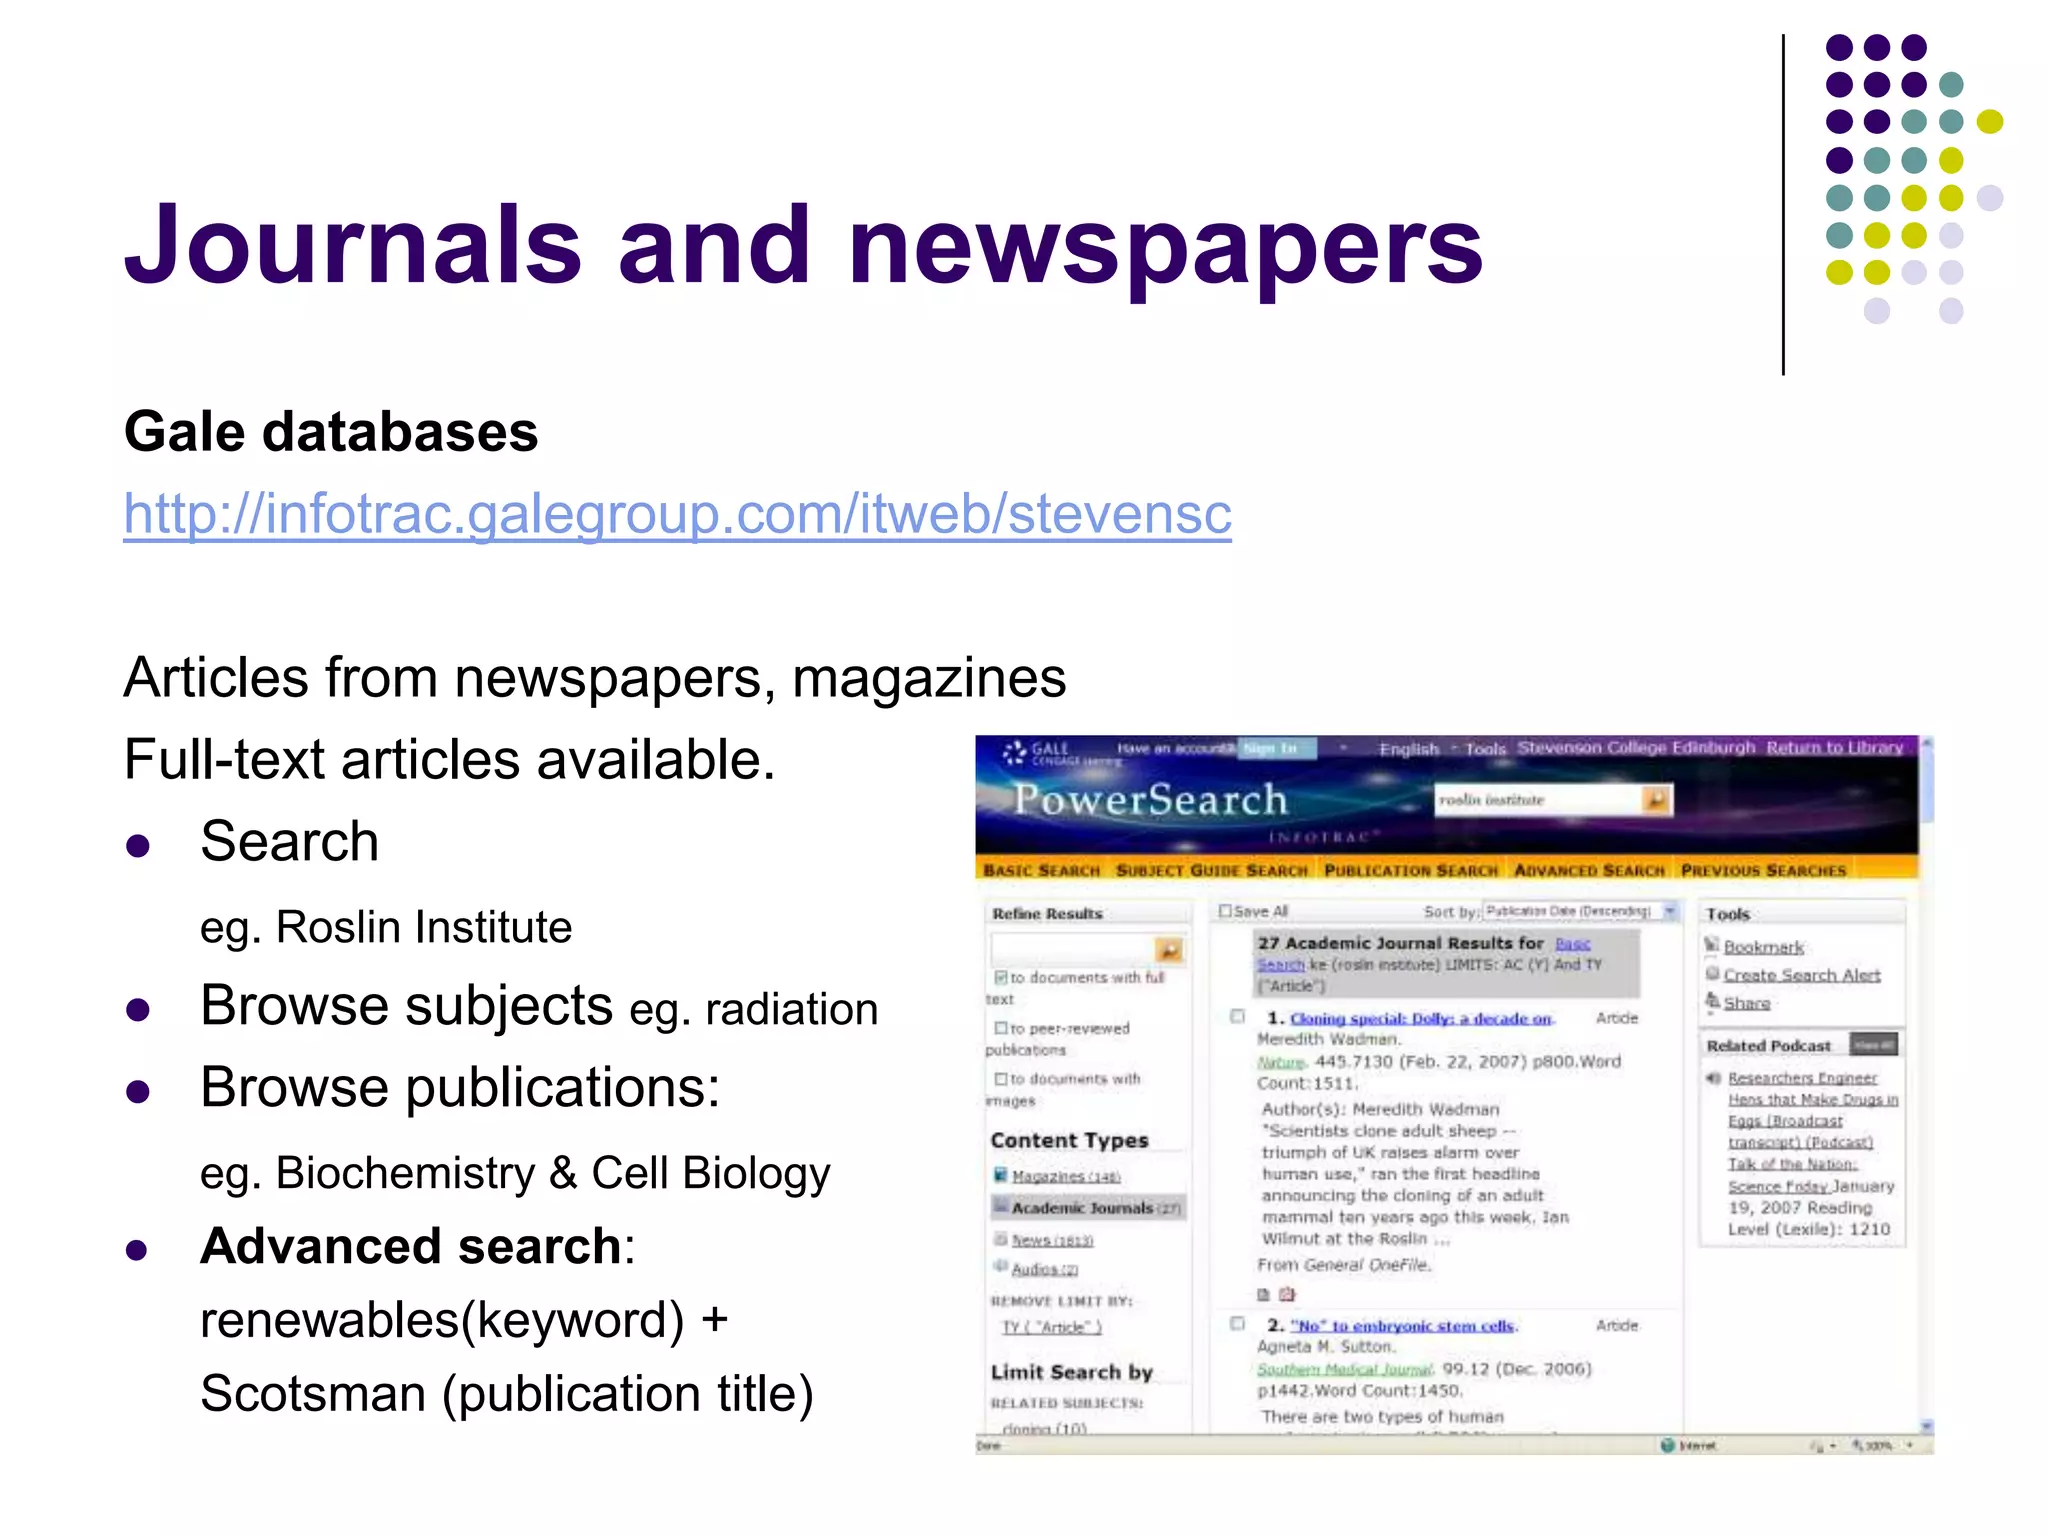The height and width of the screenshot is (1536, 2048).
Task: Click the Academic Journals content type icon
Action: 1000,1207
